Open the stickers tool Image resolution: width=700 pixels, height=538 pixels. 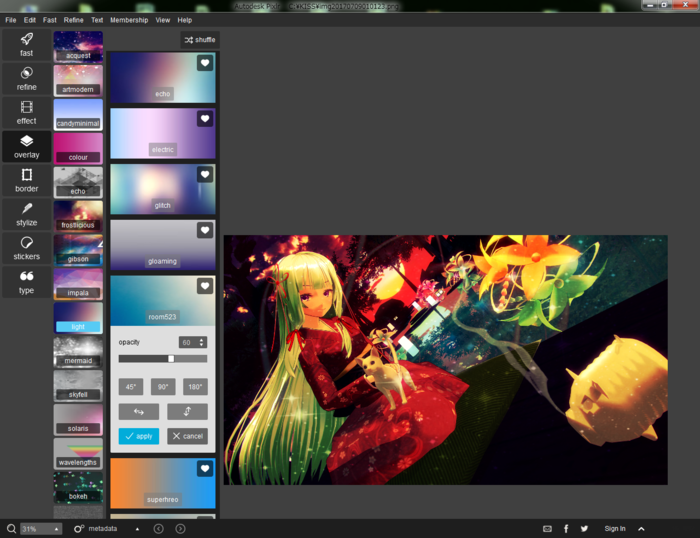point(26,248)
